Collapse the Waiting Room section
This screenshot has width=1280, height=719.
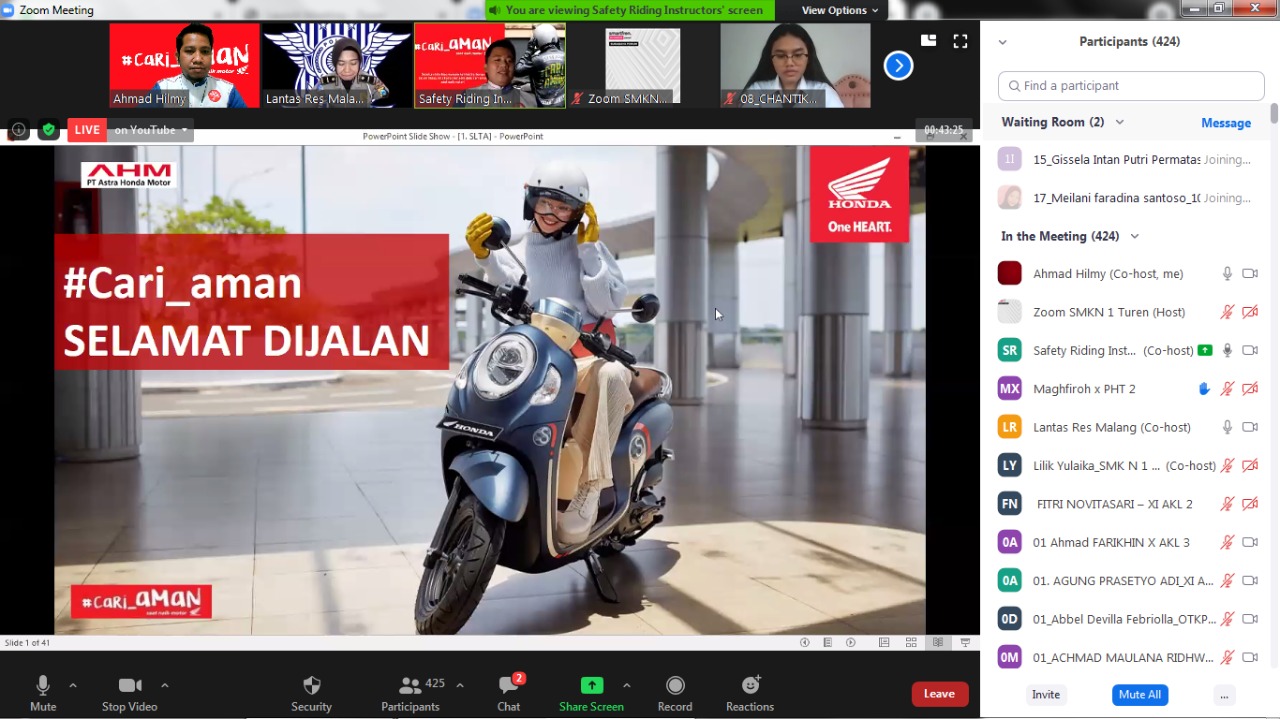[x=1119, y=122]
